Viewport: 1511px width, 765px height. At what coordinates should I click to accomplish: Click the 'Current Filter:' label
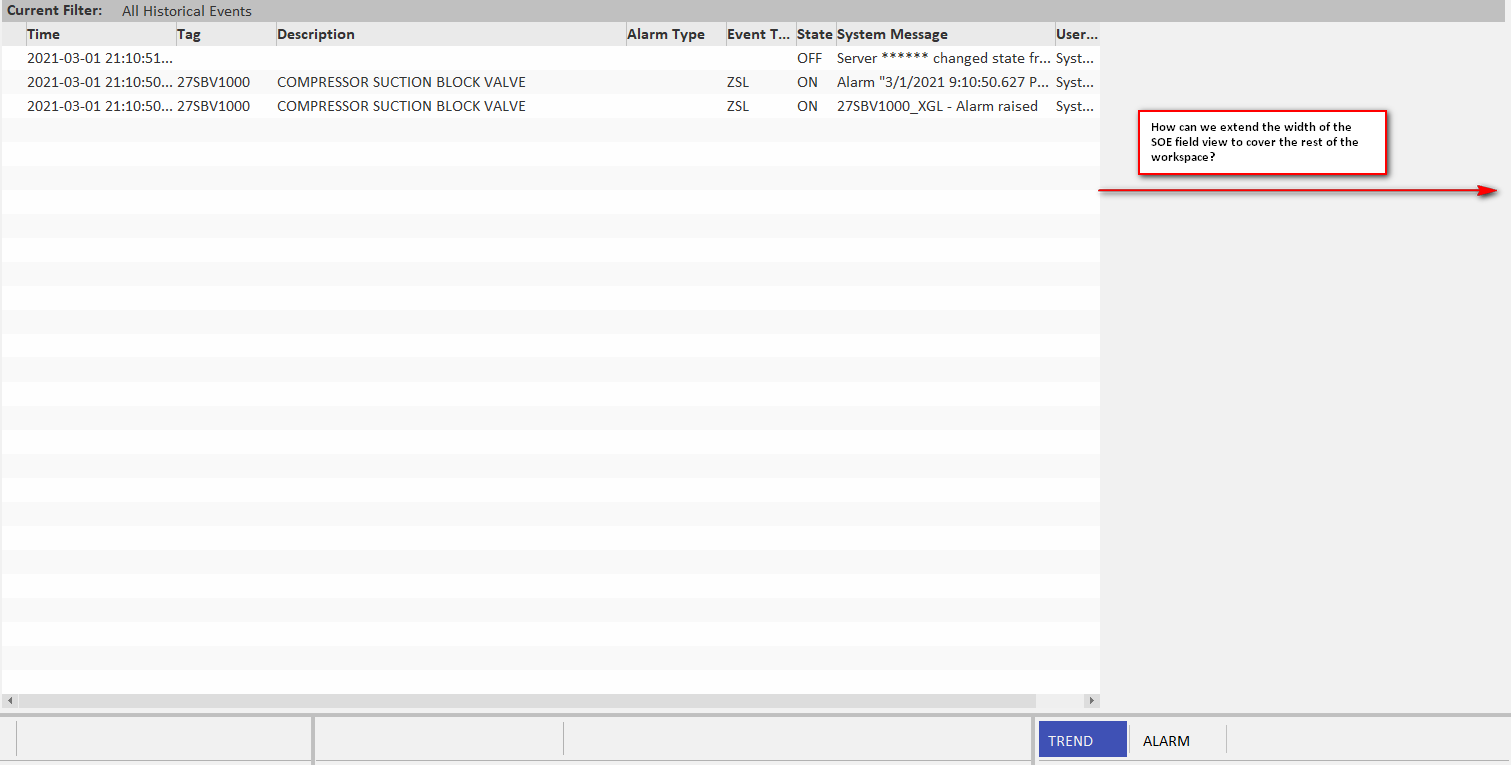[55, 11]
